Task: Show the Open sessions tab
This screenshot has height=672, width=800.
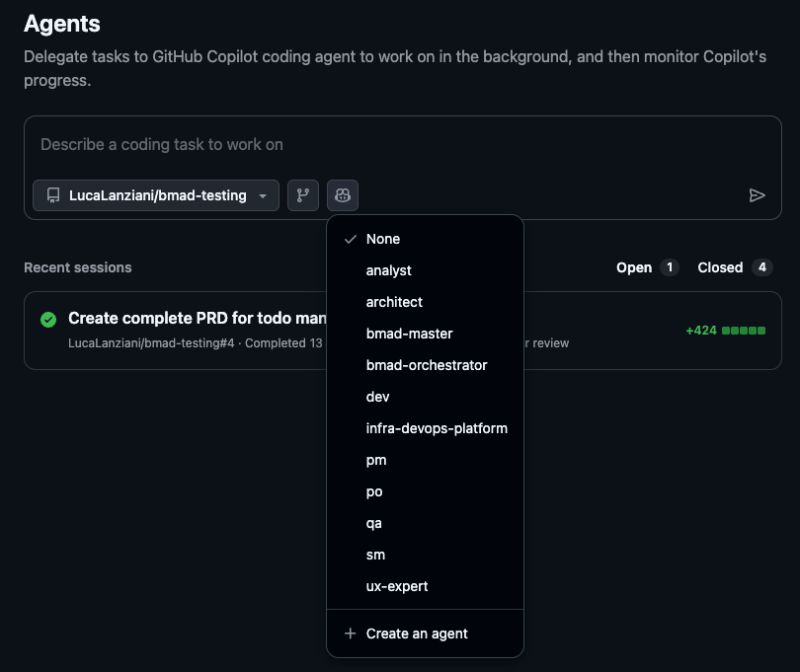Action: point(647,267)
